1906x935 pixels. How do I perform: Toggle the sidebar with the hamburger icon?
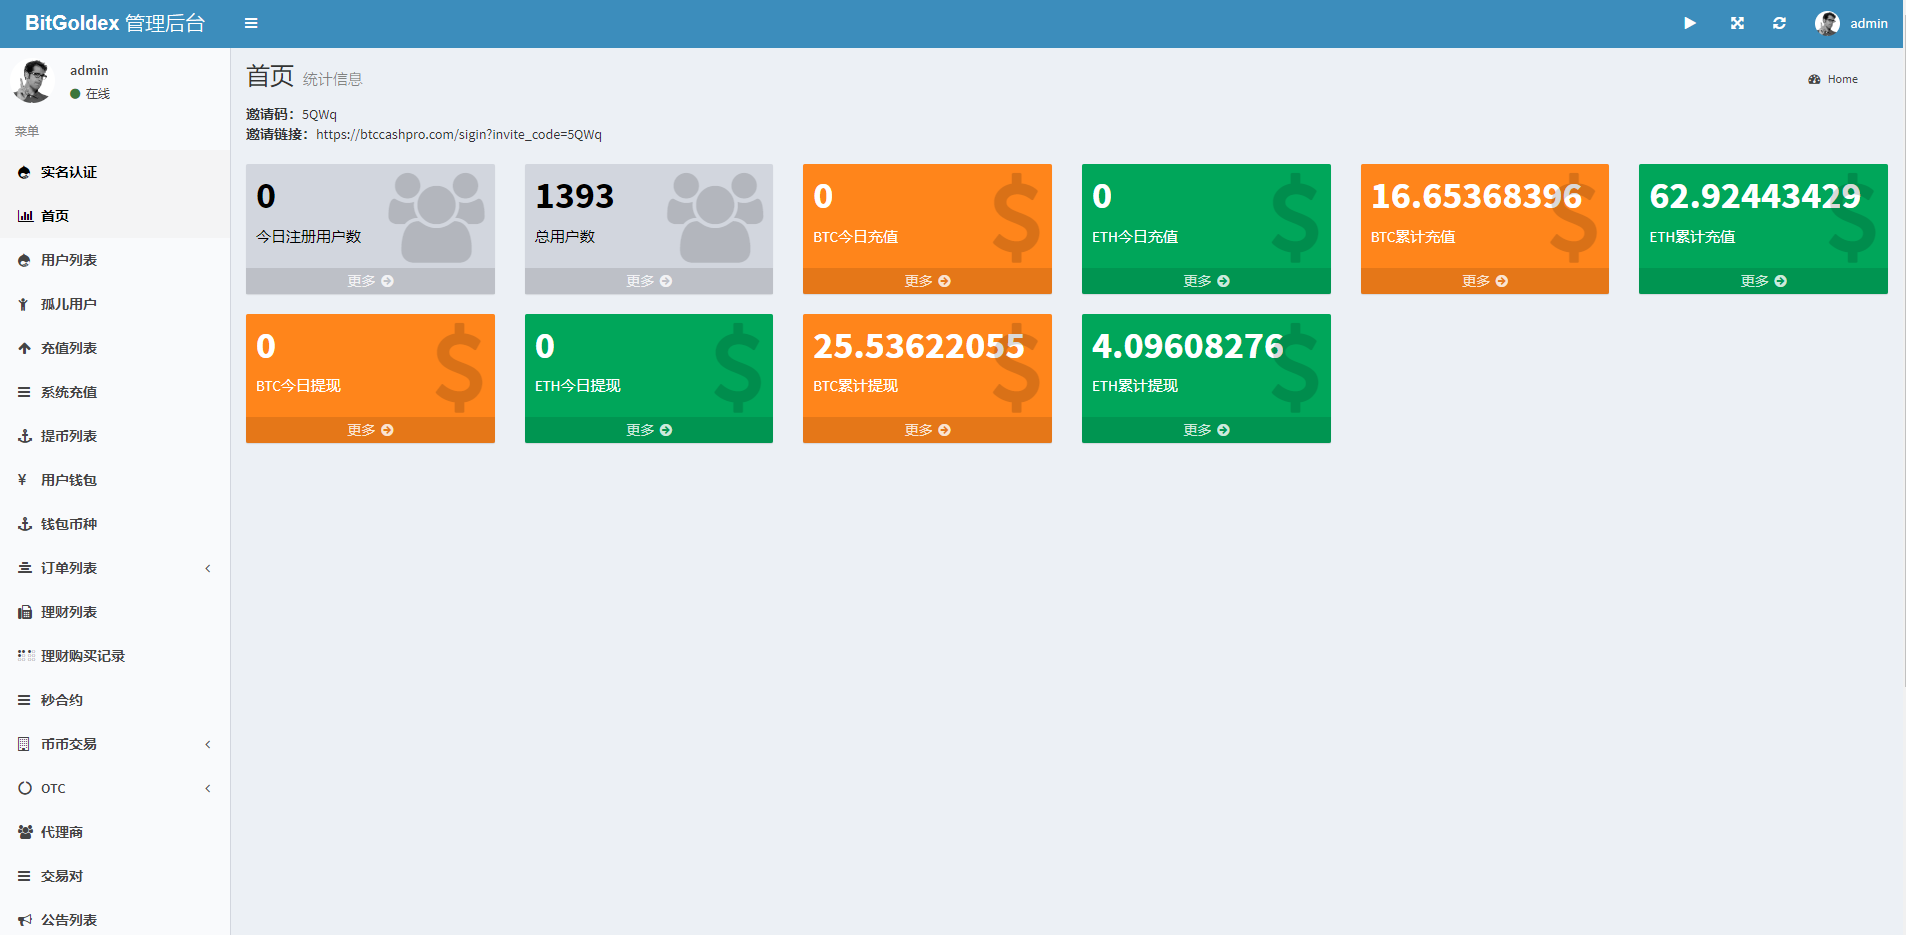(x=251, y=23)
